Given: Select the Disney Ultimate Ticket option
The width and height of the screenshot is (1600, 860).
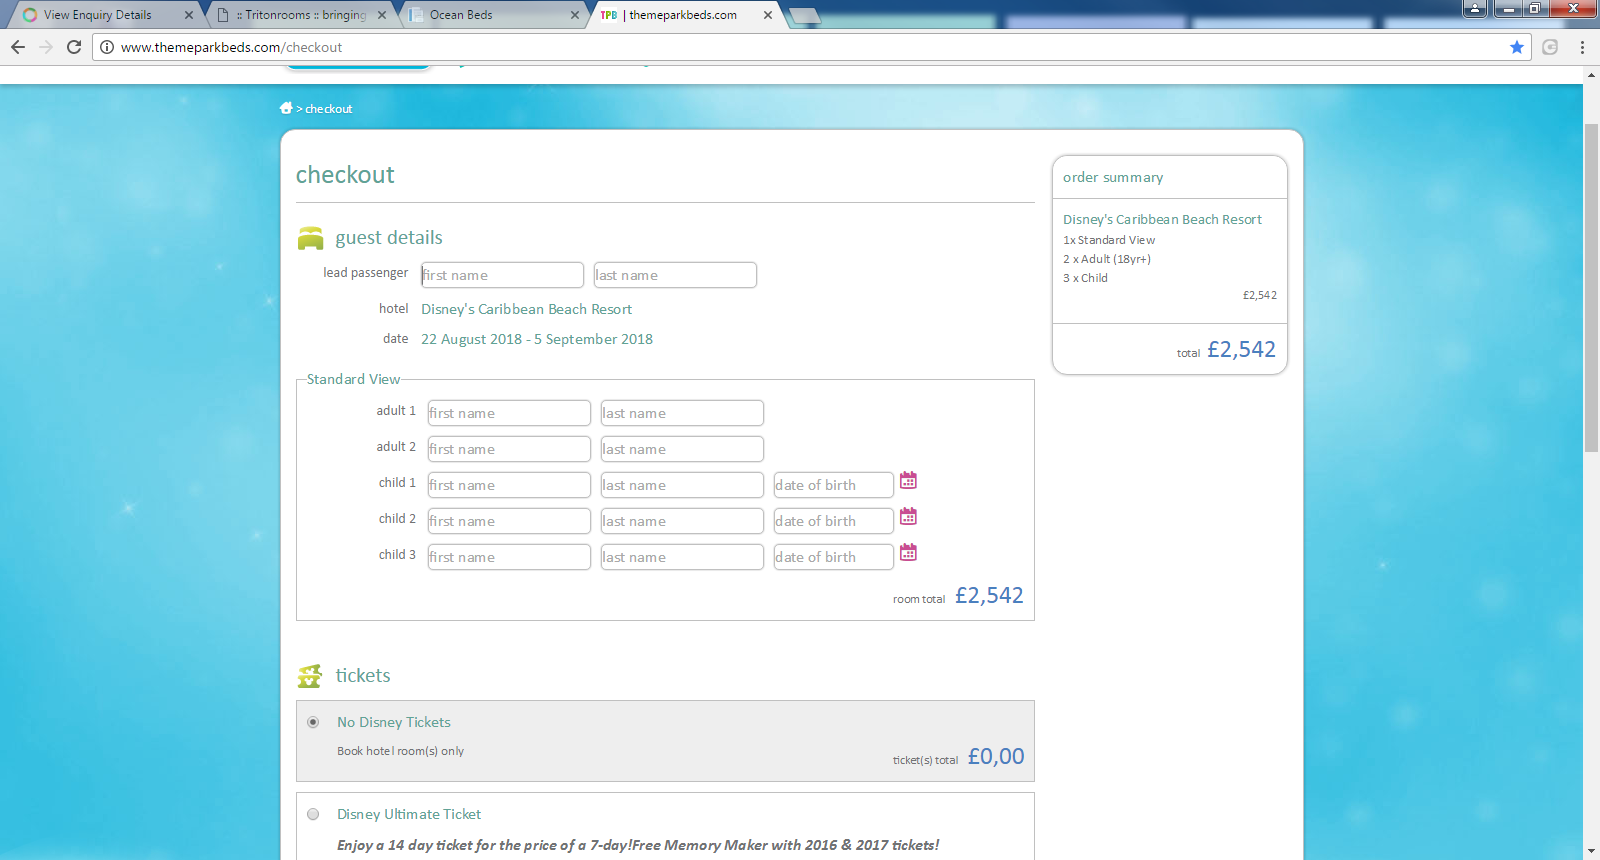Looking at the screenshot, I should click(x=313, y=814).
